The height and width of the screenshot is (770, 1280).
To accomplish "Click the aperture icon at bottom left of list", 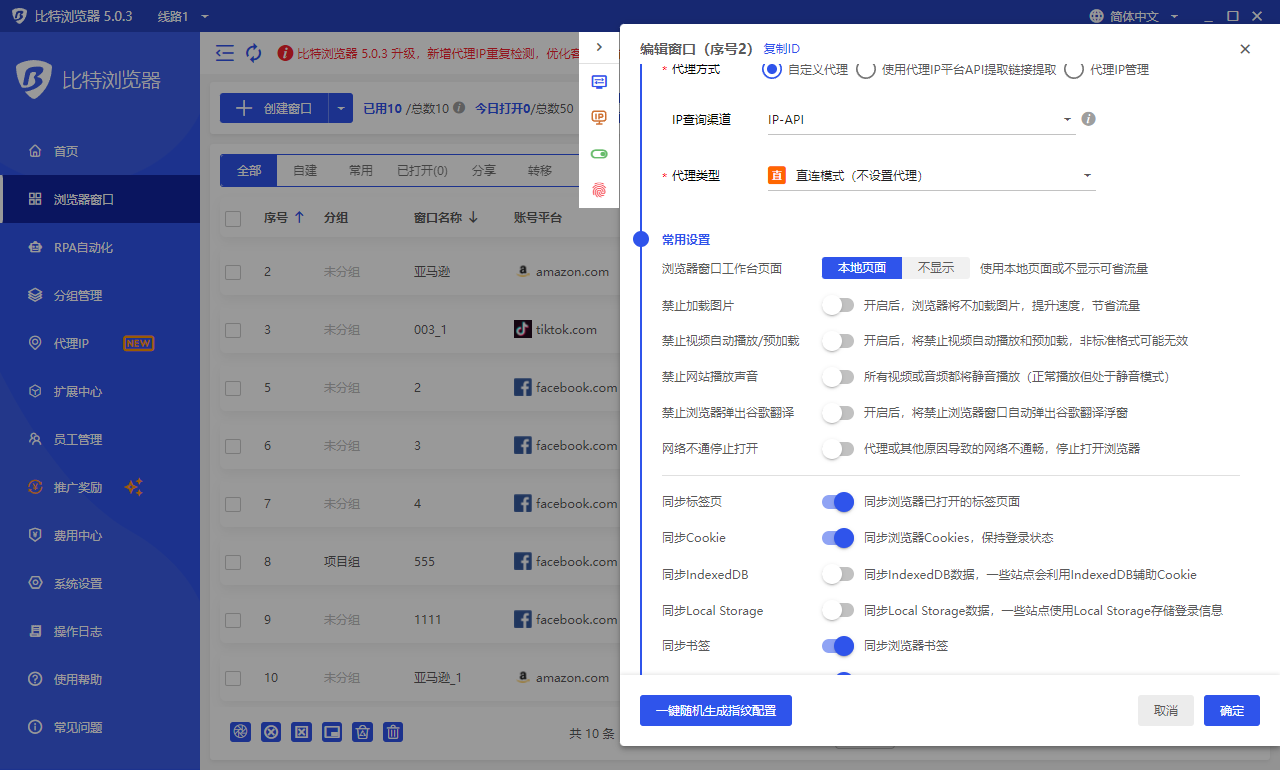I will pos(240,732).
